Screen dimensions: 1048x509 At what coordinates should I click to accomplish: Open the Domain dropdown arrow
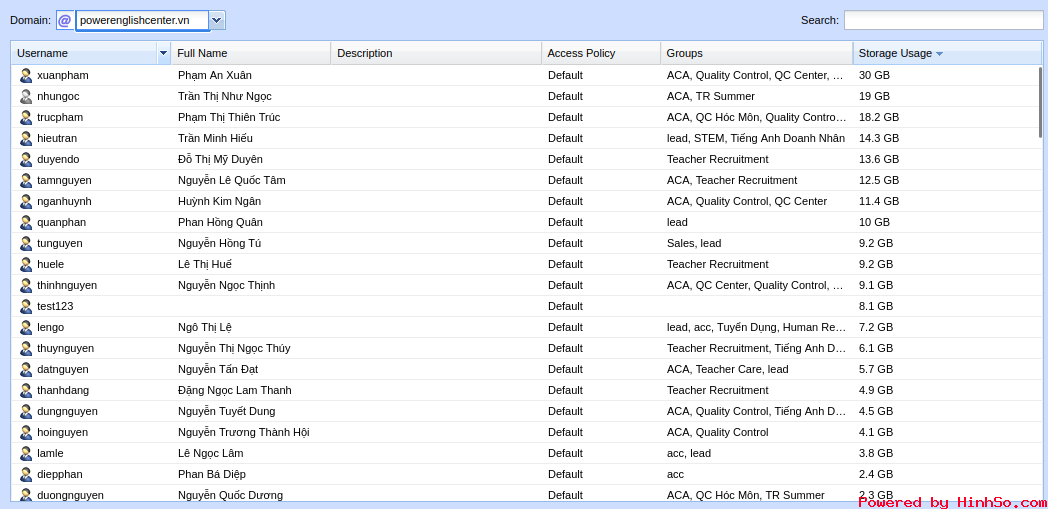217,21
